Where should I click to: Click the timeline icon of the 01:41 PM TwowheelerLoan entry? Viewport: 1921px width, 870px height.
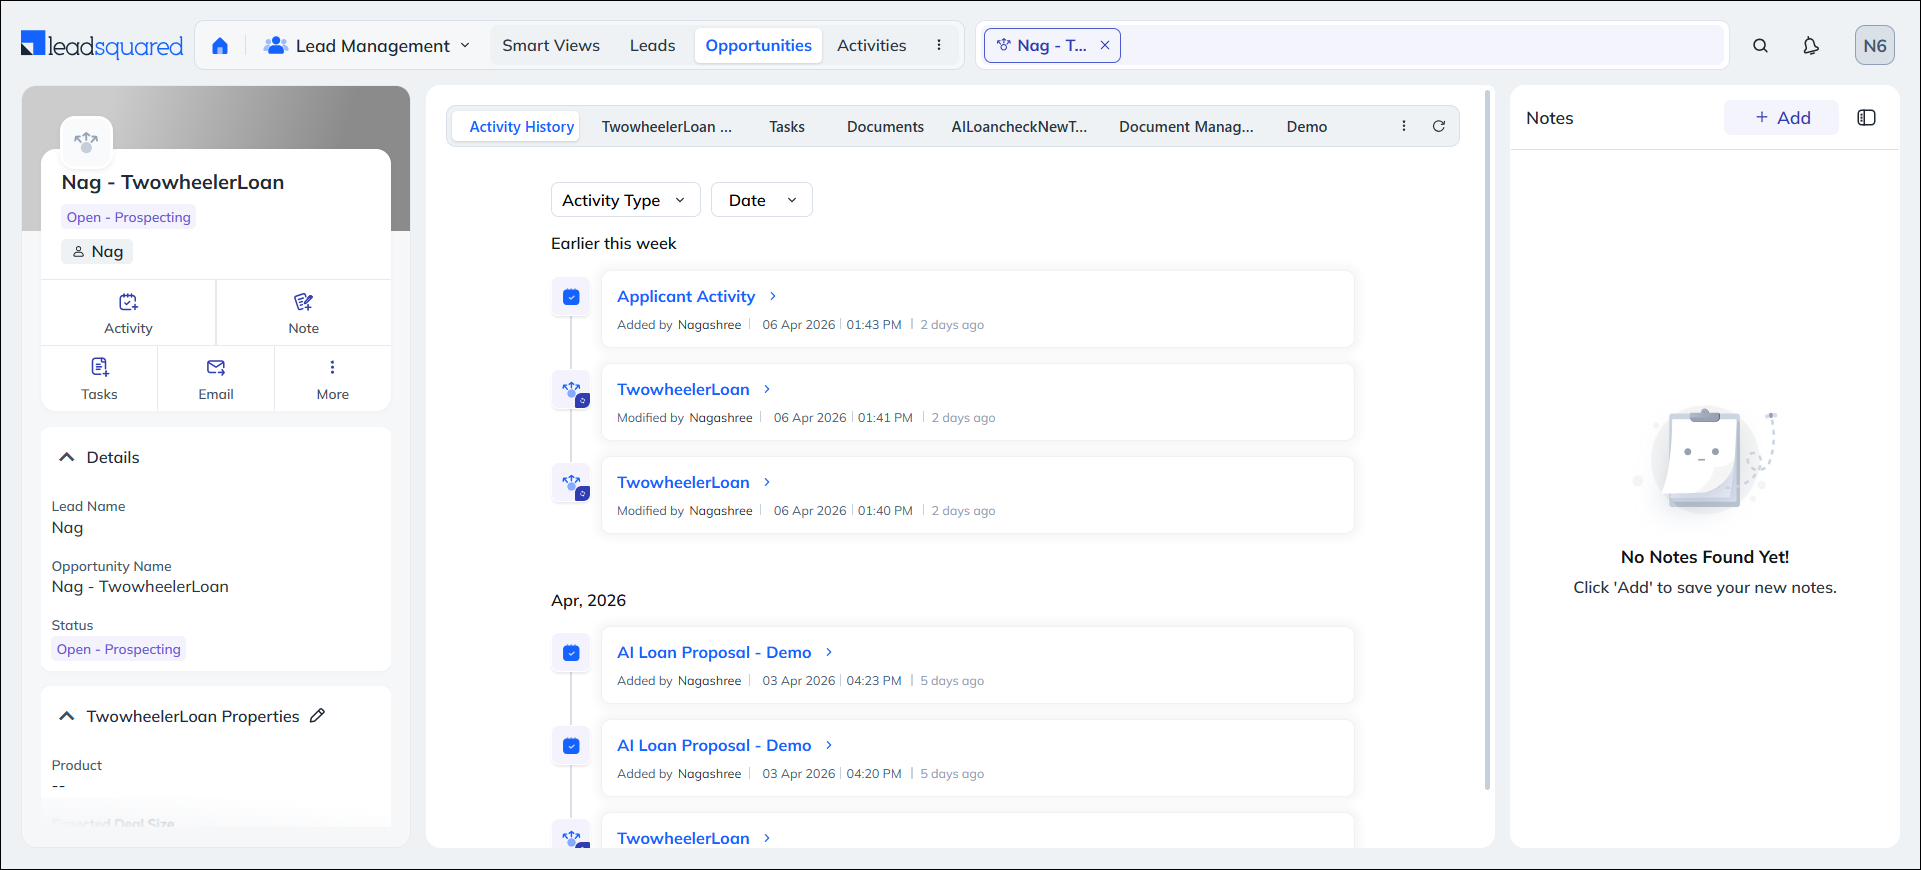[x=571, y=390]
